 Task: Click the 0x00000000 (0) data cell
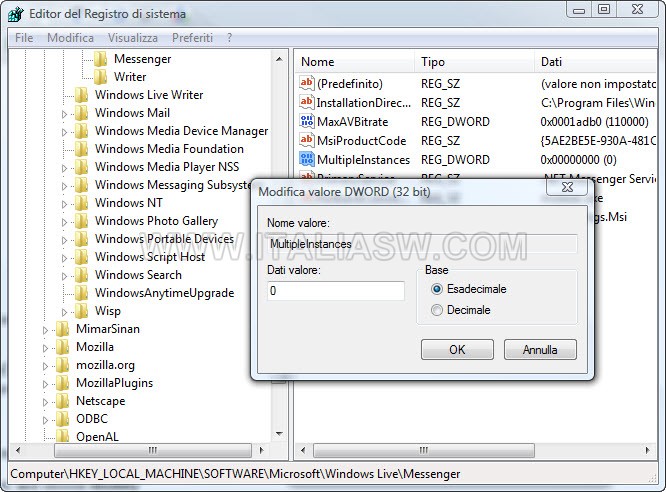578,160
